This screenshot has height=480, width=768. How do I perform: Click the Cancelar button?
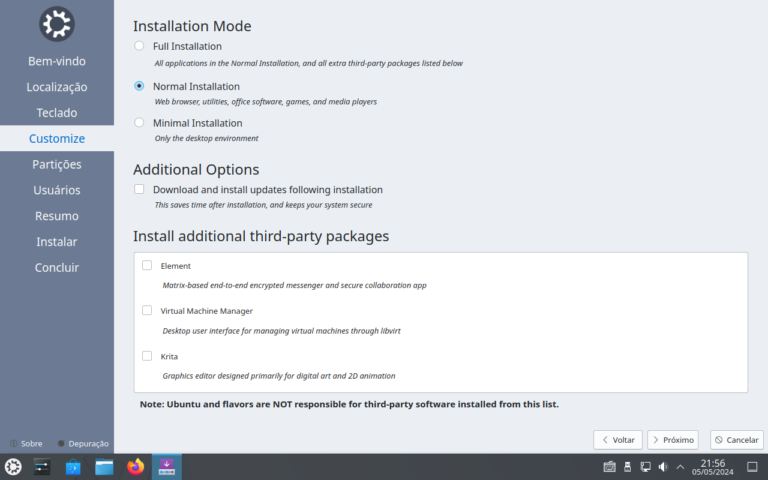(737, 440)
